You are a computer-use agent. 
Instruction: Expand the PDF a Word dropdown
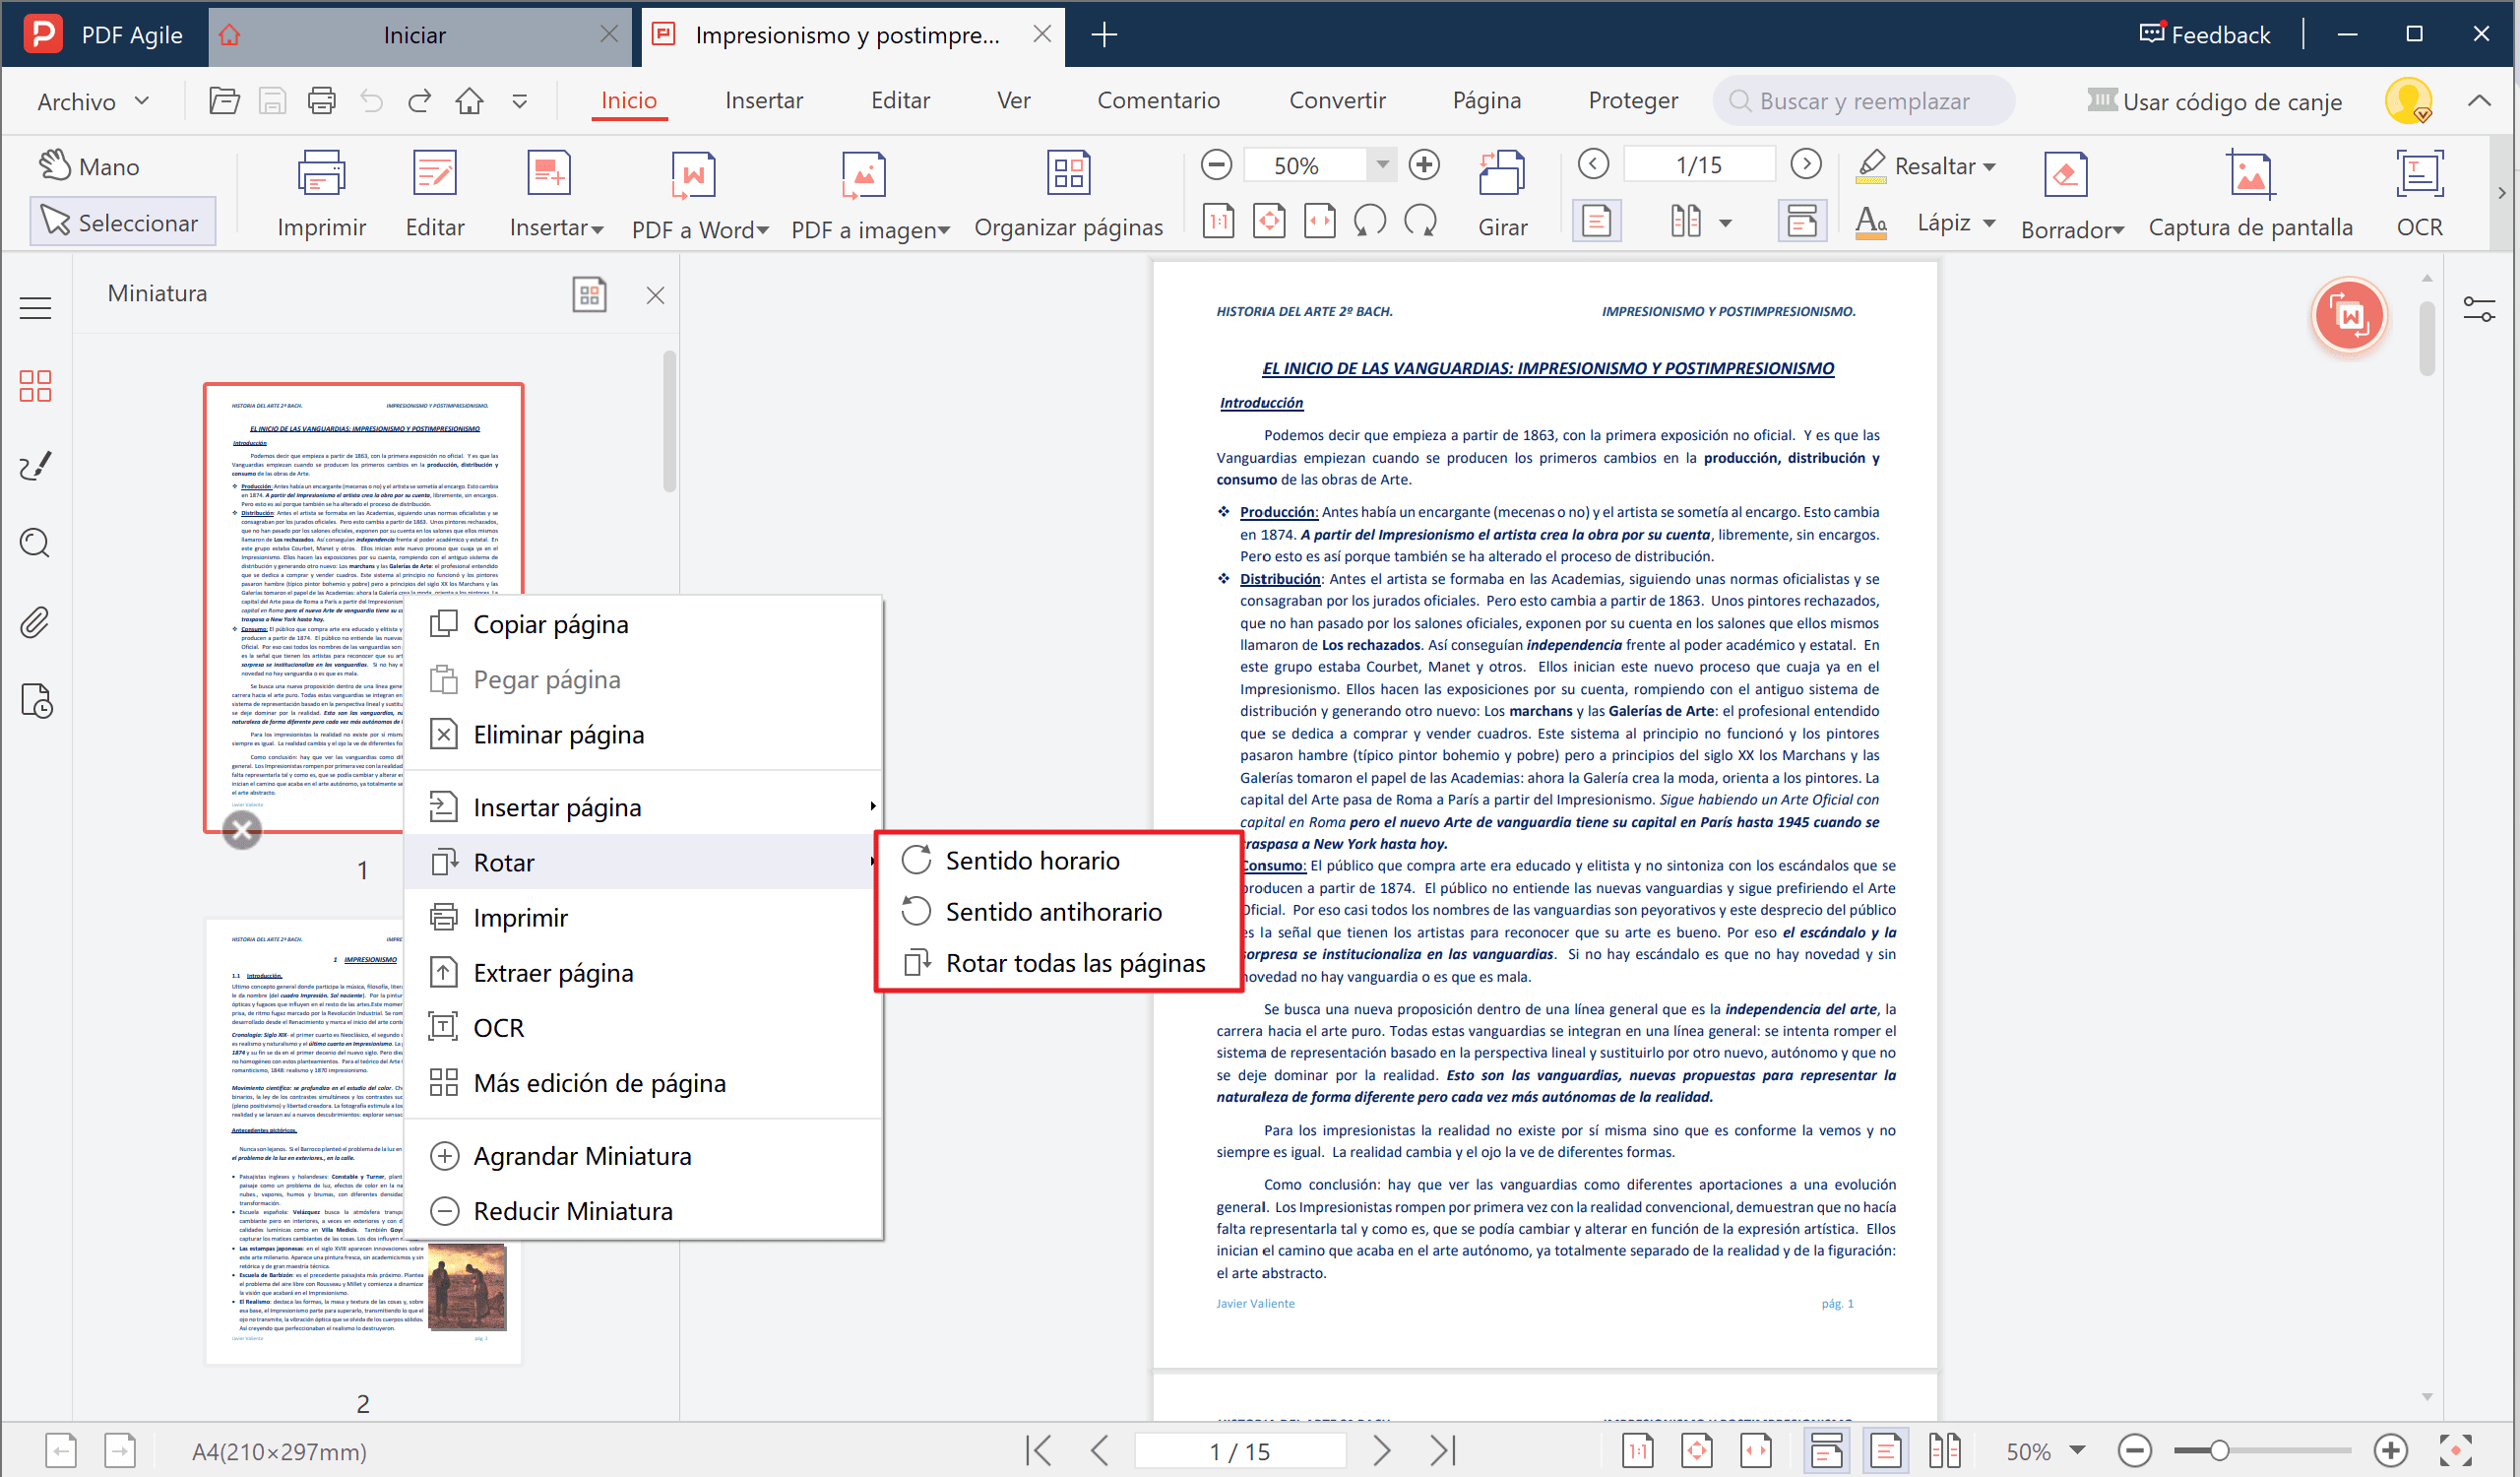(763, 231)
